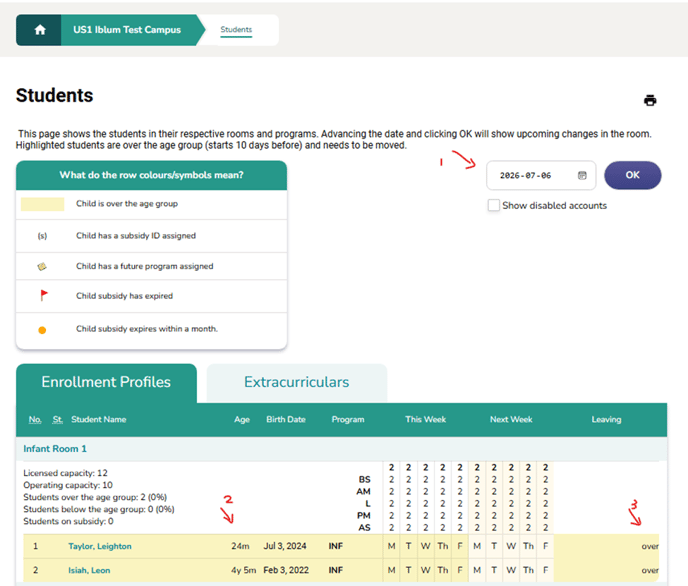Click the Students breadcrumb item
Viewport: 688px width, 586px height.
point(236,30)
